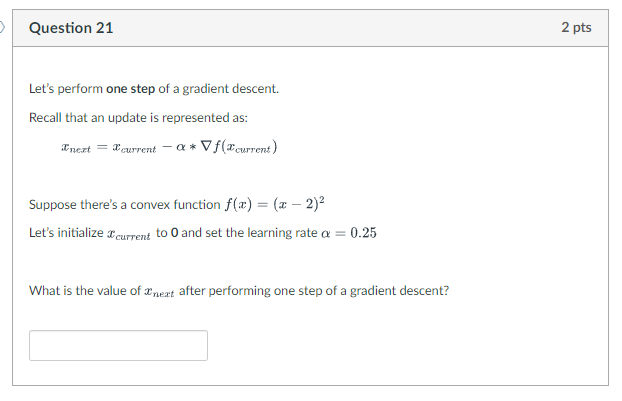Click the x_next term starting the update formula
The height and width of the screenshot is (401, 622).
pyautogui.click(x=76, y=148)
